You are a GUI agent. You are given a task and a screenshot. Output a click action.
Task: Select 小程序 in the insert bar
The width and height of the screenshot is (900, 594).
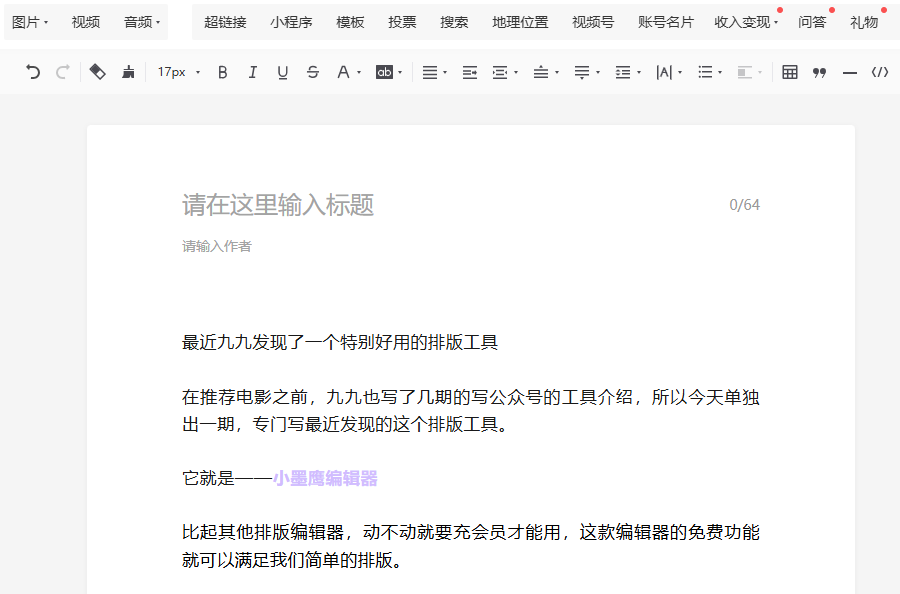[x=291, y=22]
